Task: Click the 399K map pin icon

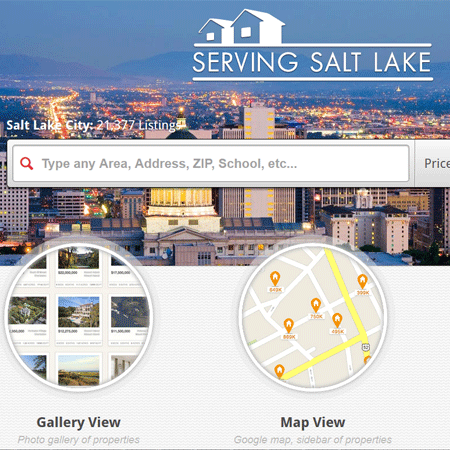Action: tap(362, 281)
